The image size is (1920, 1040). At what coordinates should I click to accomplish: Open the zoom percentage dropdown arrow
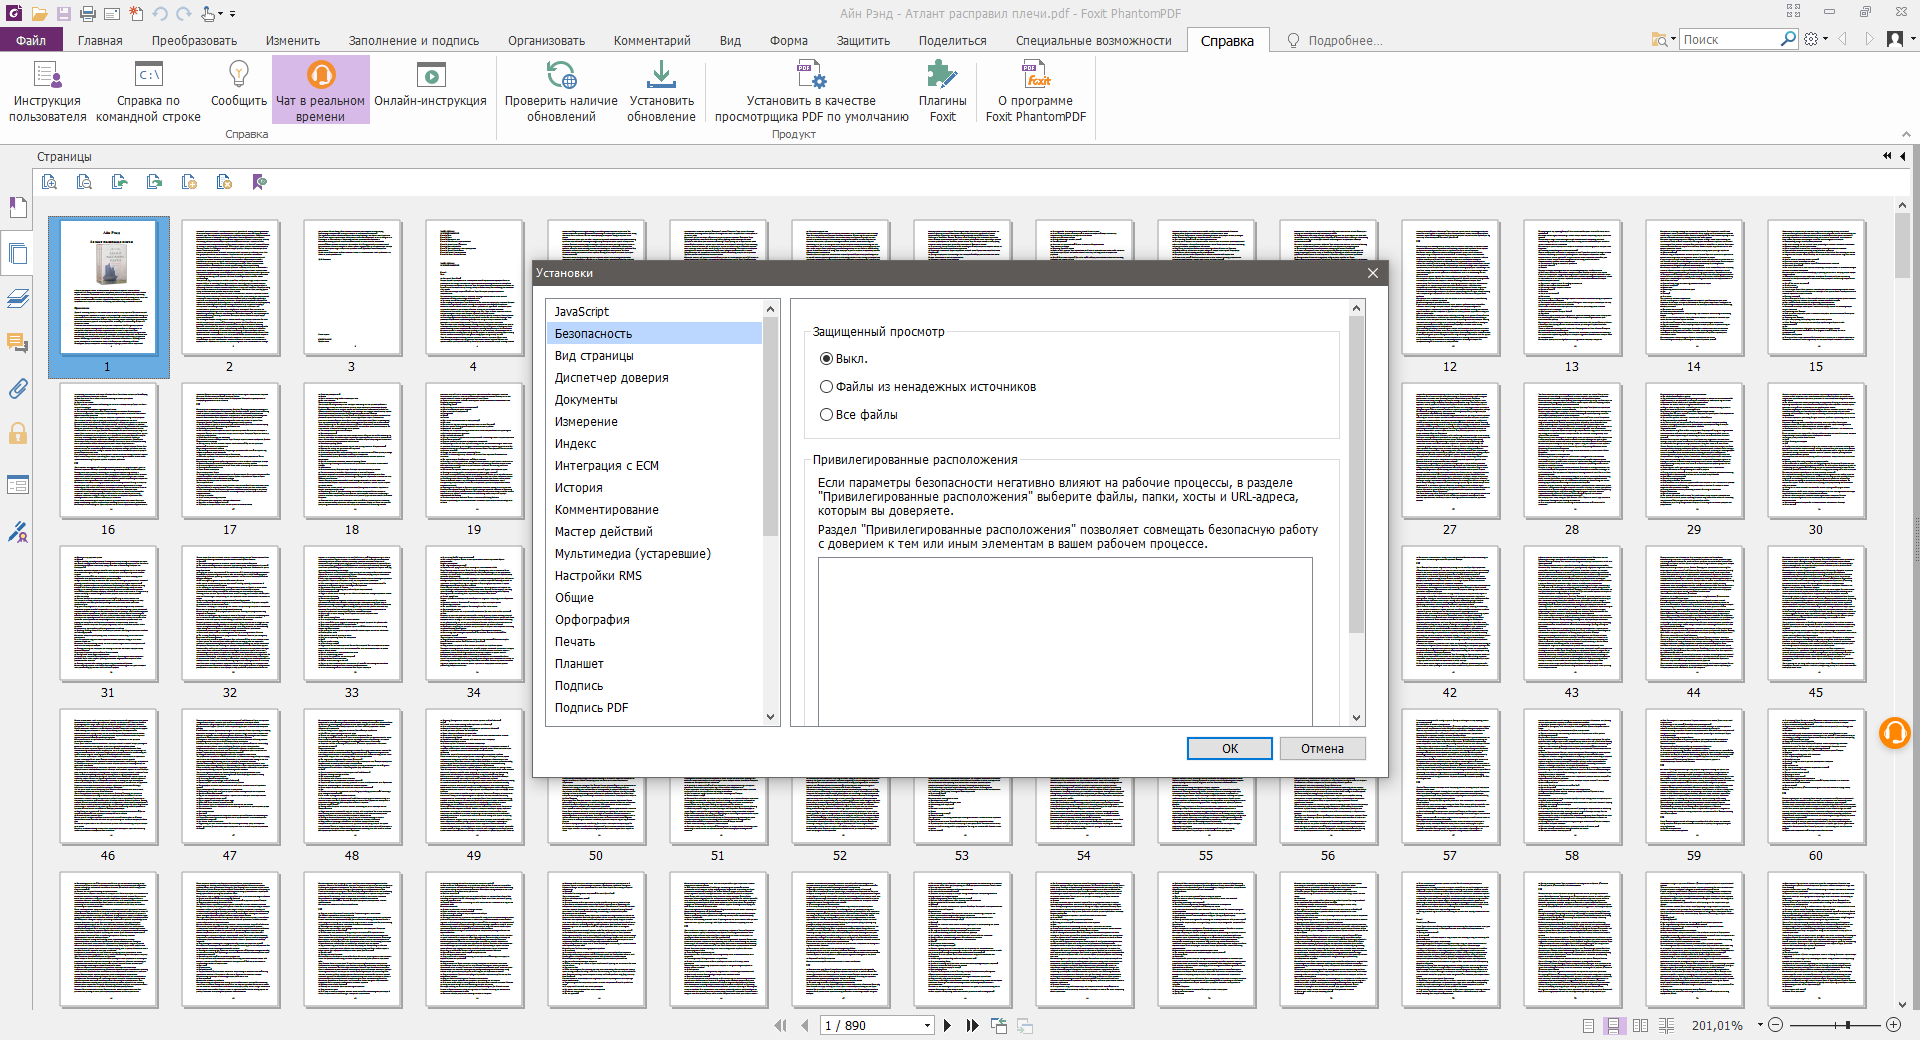click(x=1759, y=1025)
